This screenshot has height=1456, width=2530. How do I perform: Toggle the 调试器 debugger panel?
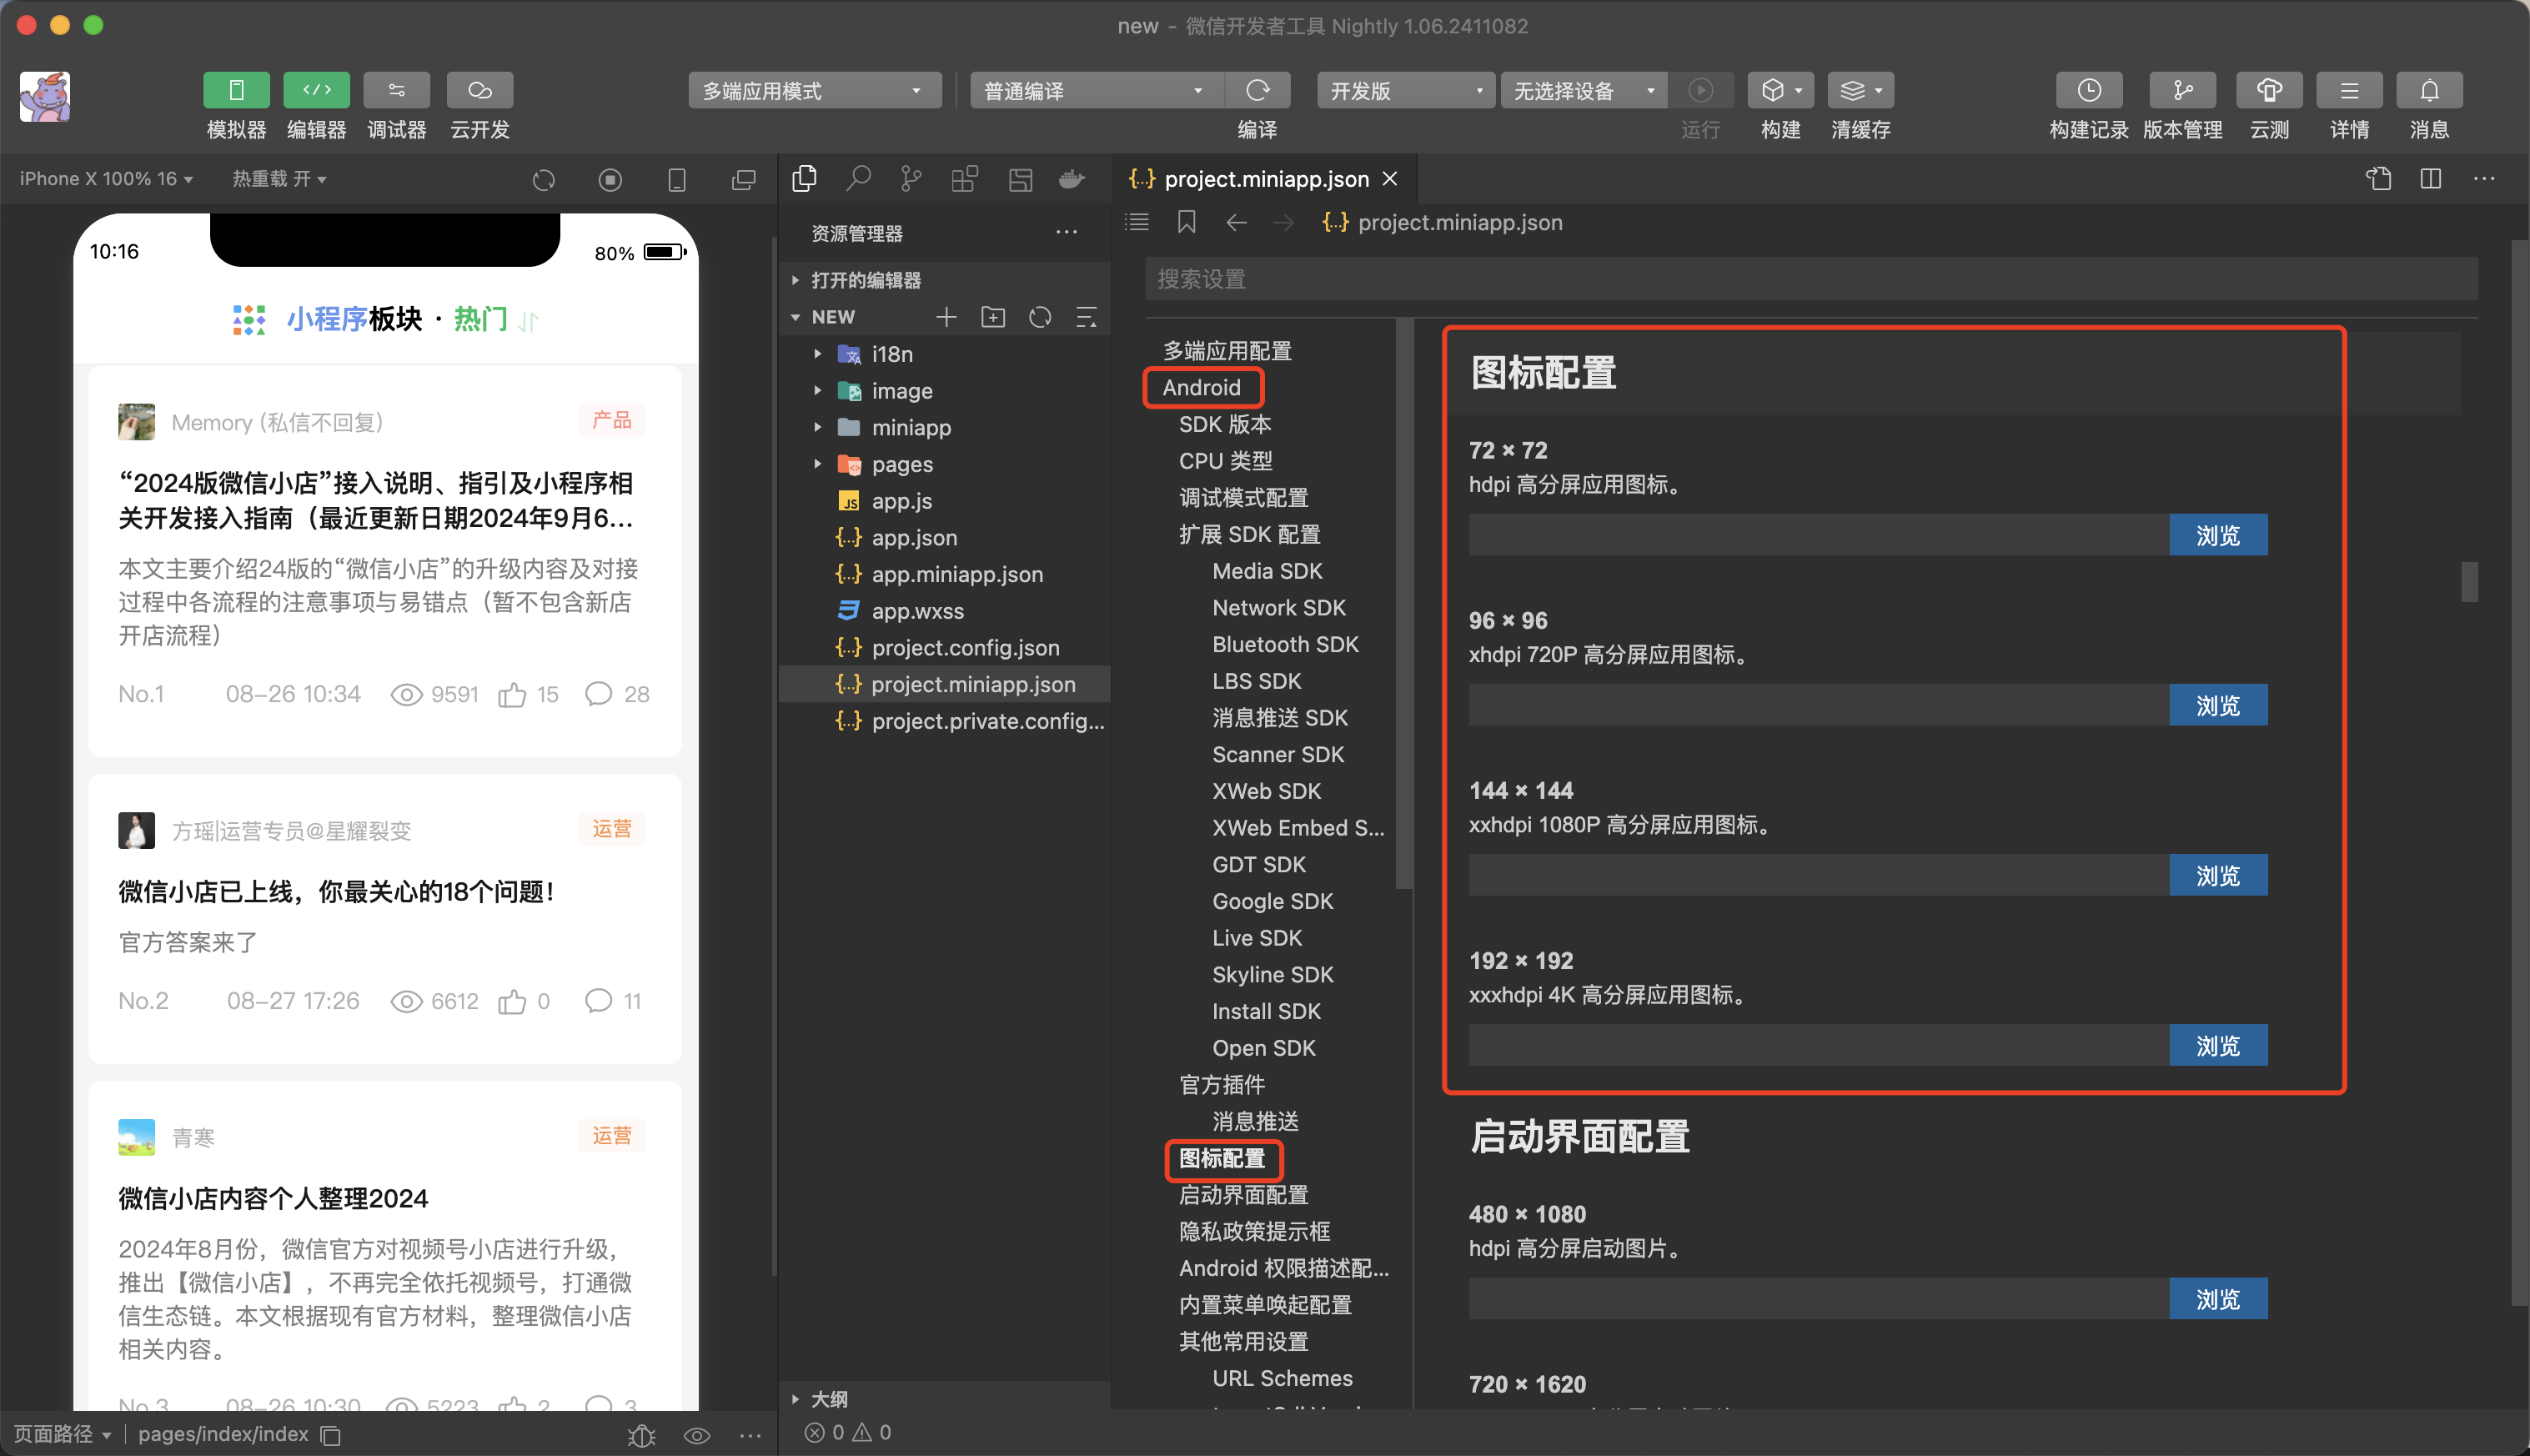[x=396, y=91]
